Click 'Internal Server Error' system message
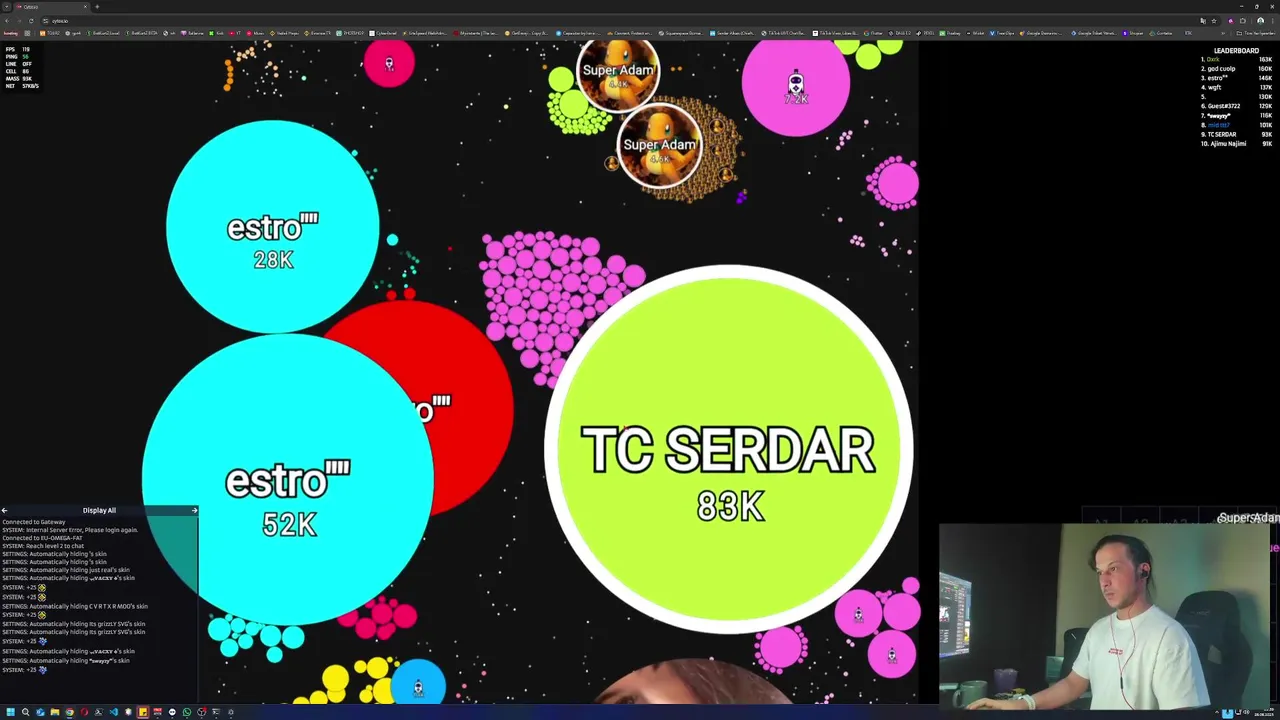The image size is (1280, 720). [x=70, y=530]
